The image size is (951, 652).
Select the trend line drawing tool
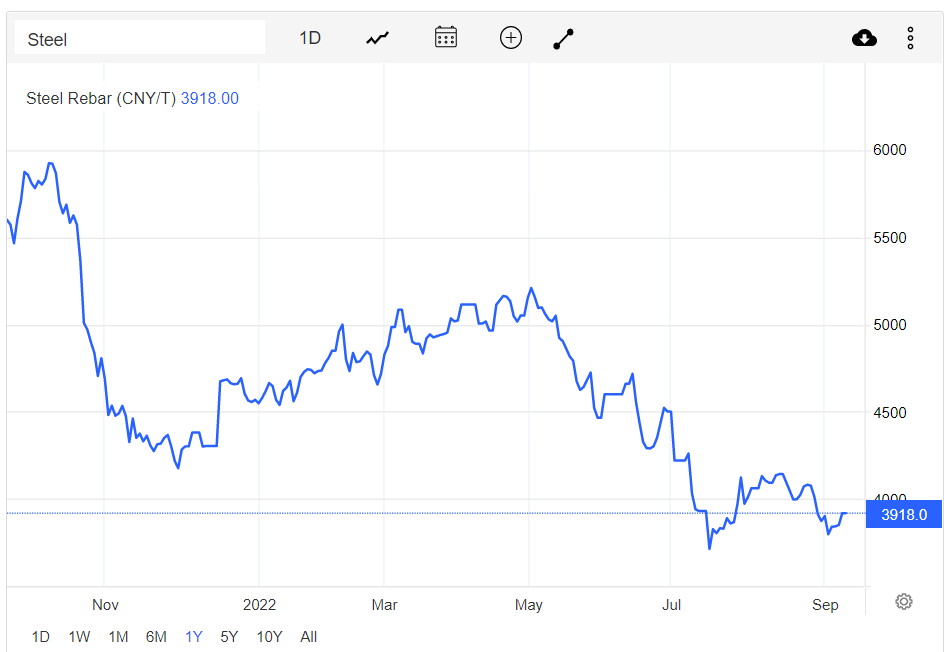click(564, 38)
